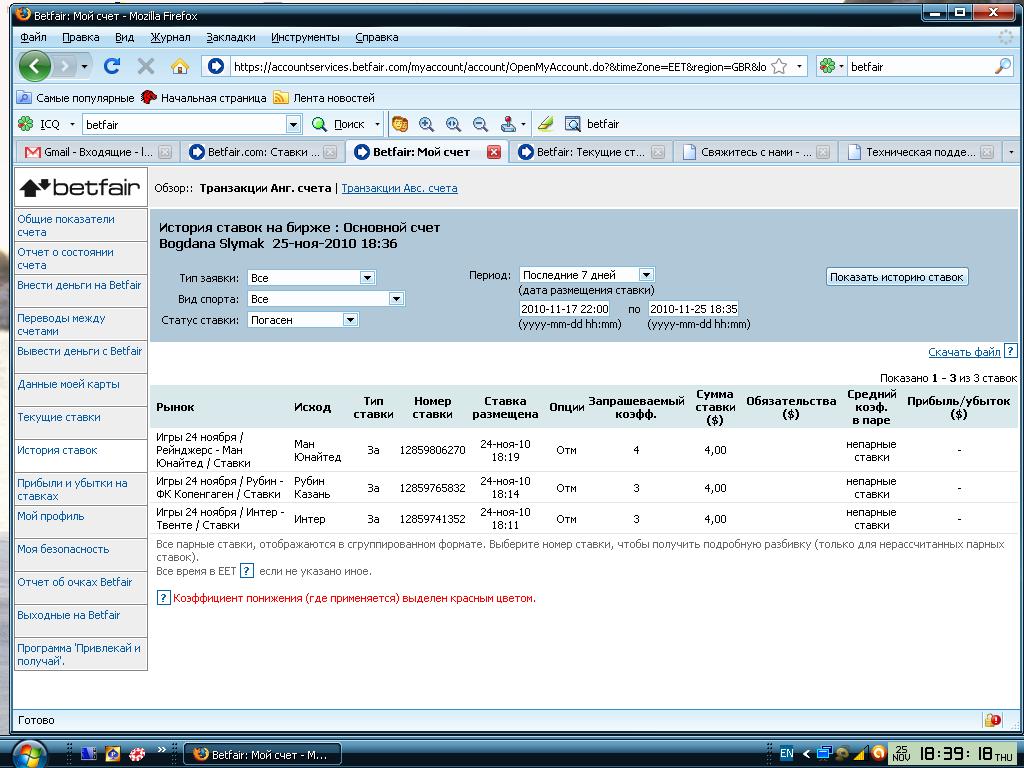Open Вывести деньги с Betfair sidebar link
This screenshot has width=1024, height=768.
(80, 351)
